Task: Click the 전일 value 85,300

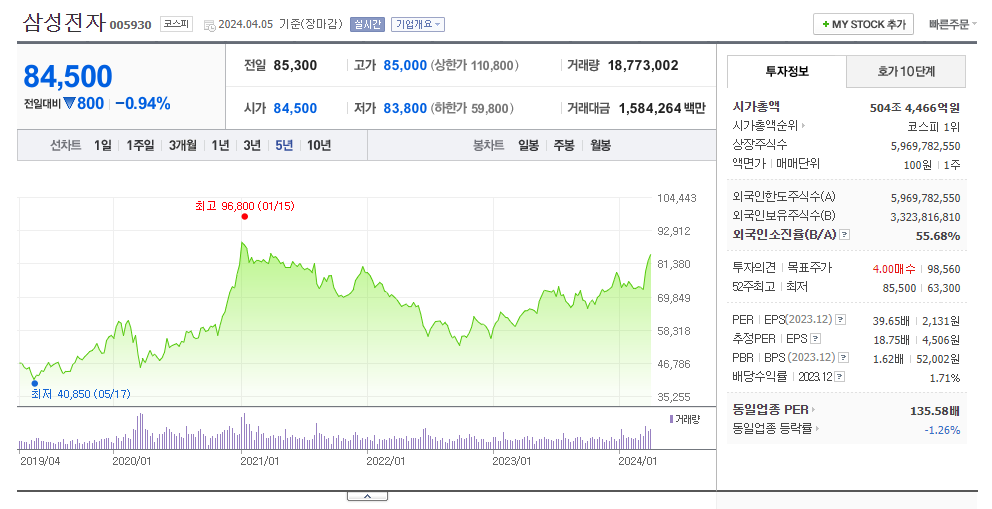Action: pyautogui.click(x=295, y=65)
